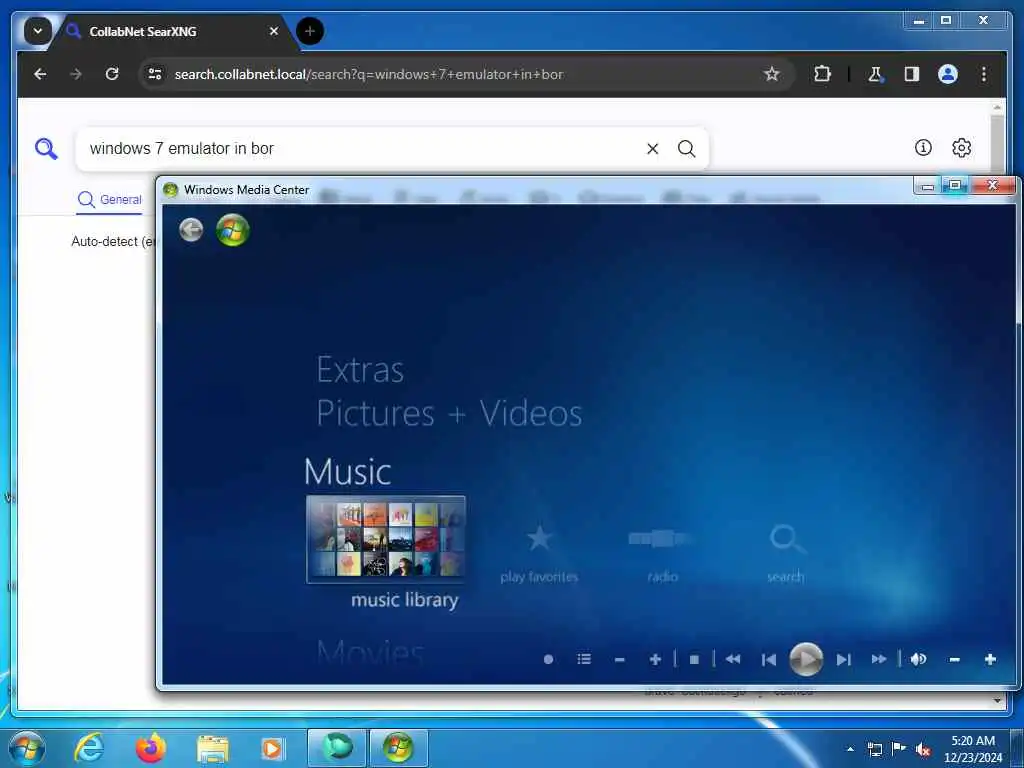Open a new browser tab
This screenshot has height=768, width=1024.
click(x=310, y=31)
